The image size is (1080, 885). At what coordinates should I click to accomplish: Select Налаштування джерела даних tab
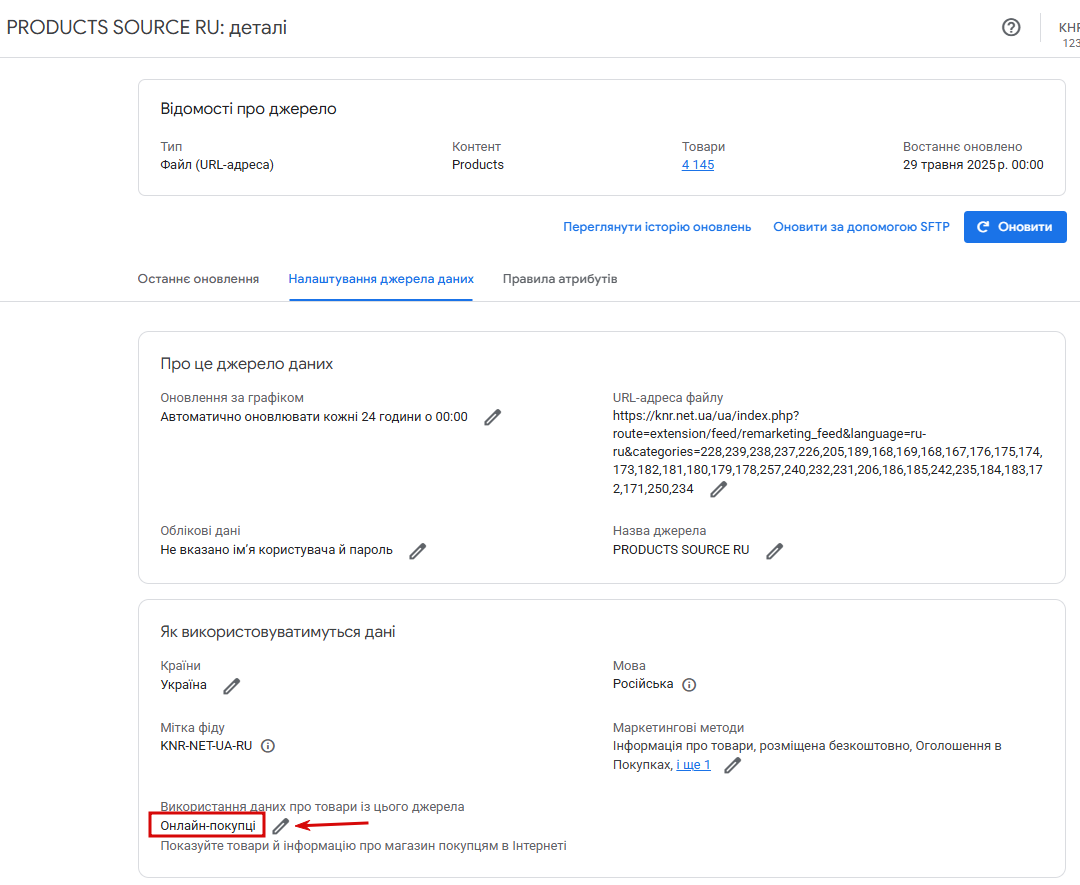[x=381, y=279]
